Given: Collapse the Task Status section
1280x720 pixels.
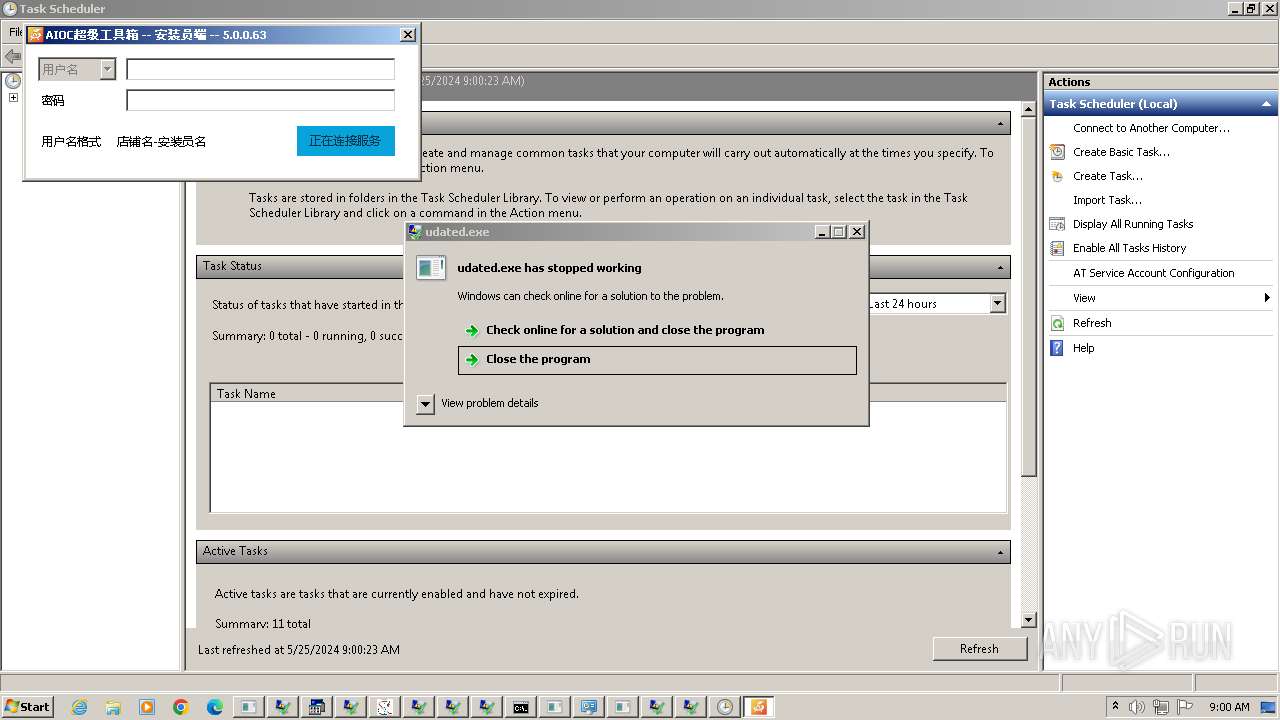Looking at the screenshot, I should pyautogui.click(x=1000, y=267).
